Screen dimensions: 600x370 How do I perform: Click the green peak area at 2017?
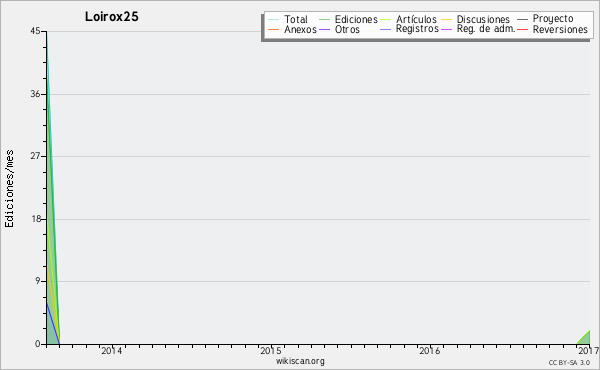point(586,340)
